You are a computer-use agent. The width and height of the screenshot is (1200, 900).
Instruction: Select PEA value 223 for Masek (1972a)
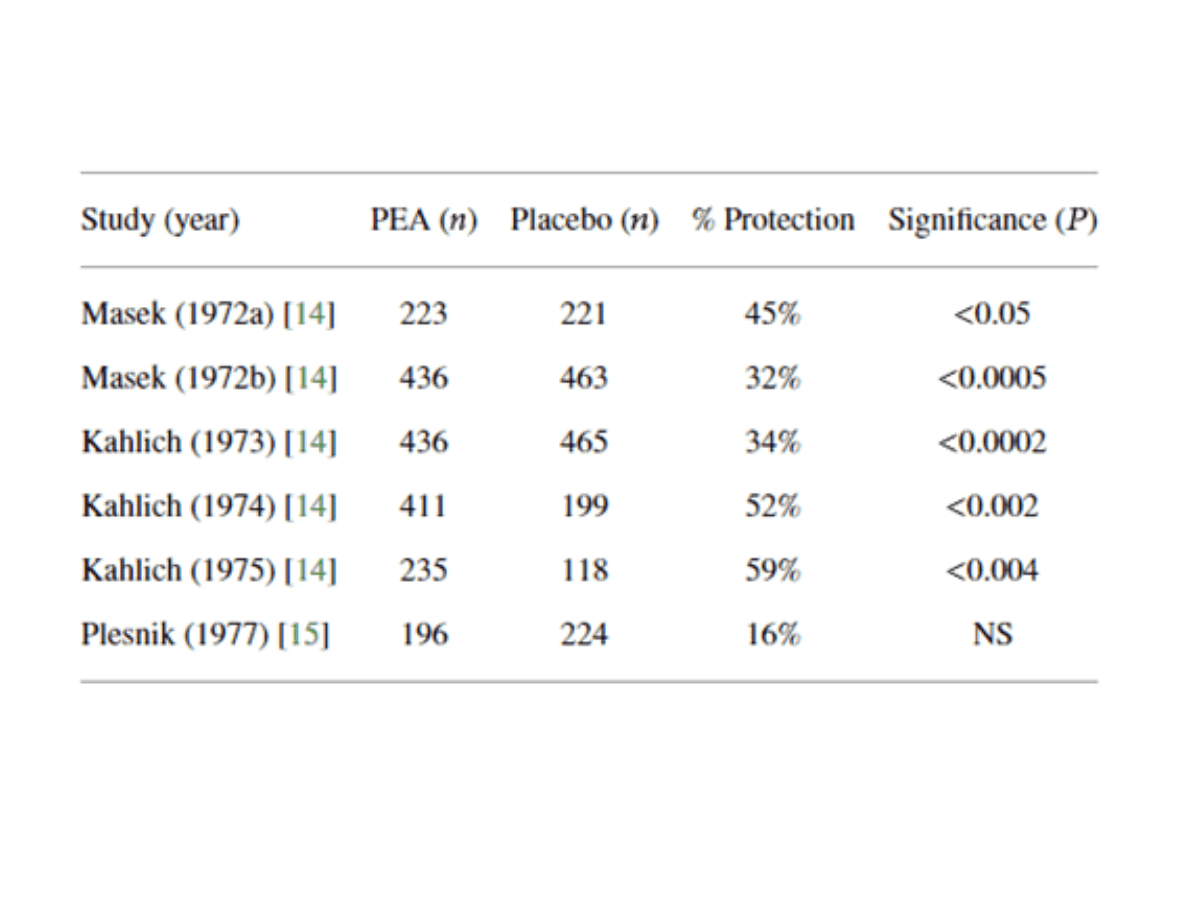point(423,315)
